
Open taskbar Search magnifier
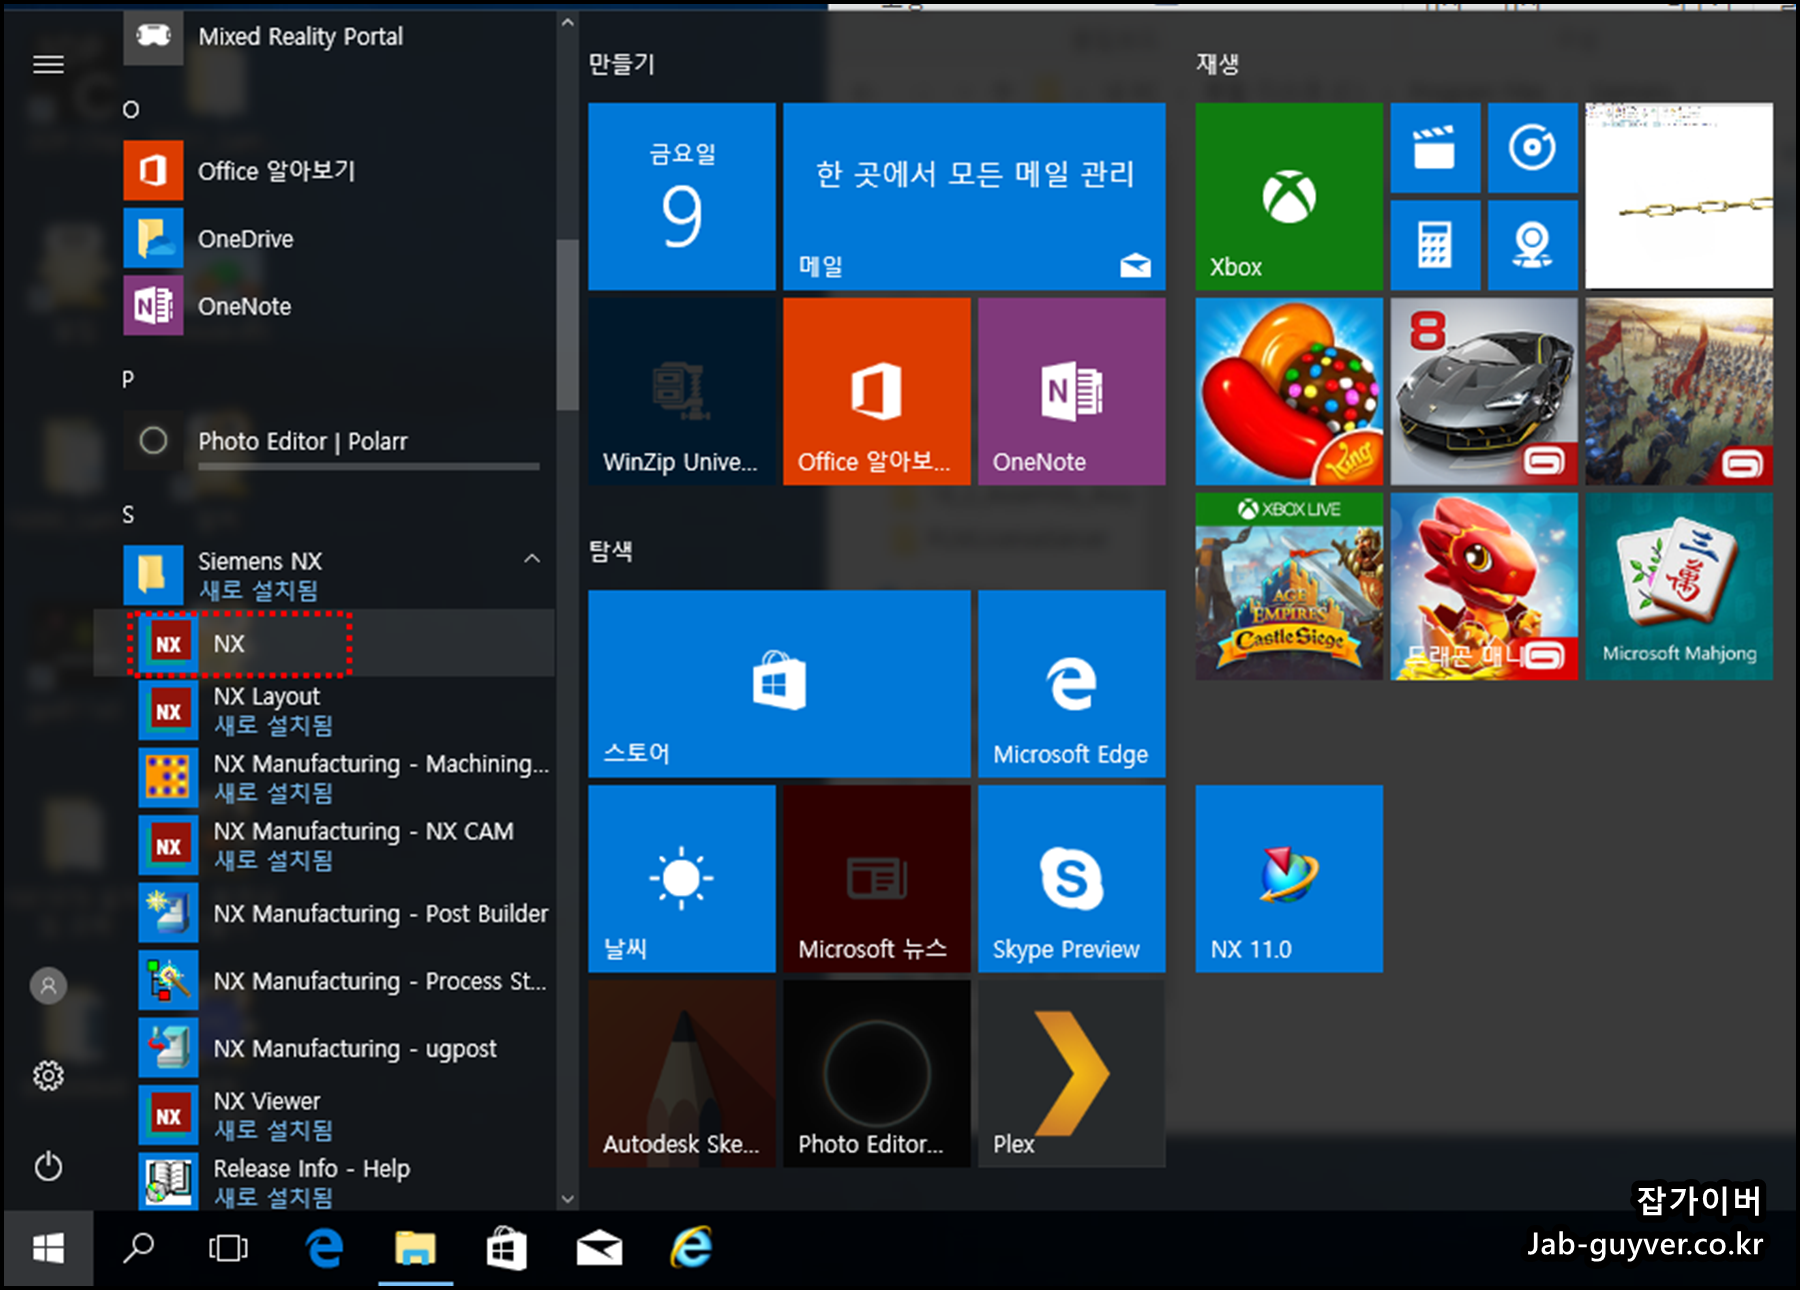[x=138, y=1248]
